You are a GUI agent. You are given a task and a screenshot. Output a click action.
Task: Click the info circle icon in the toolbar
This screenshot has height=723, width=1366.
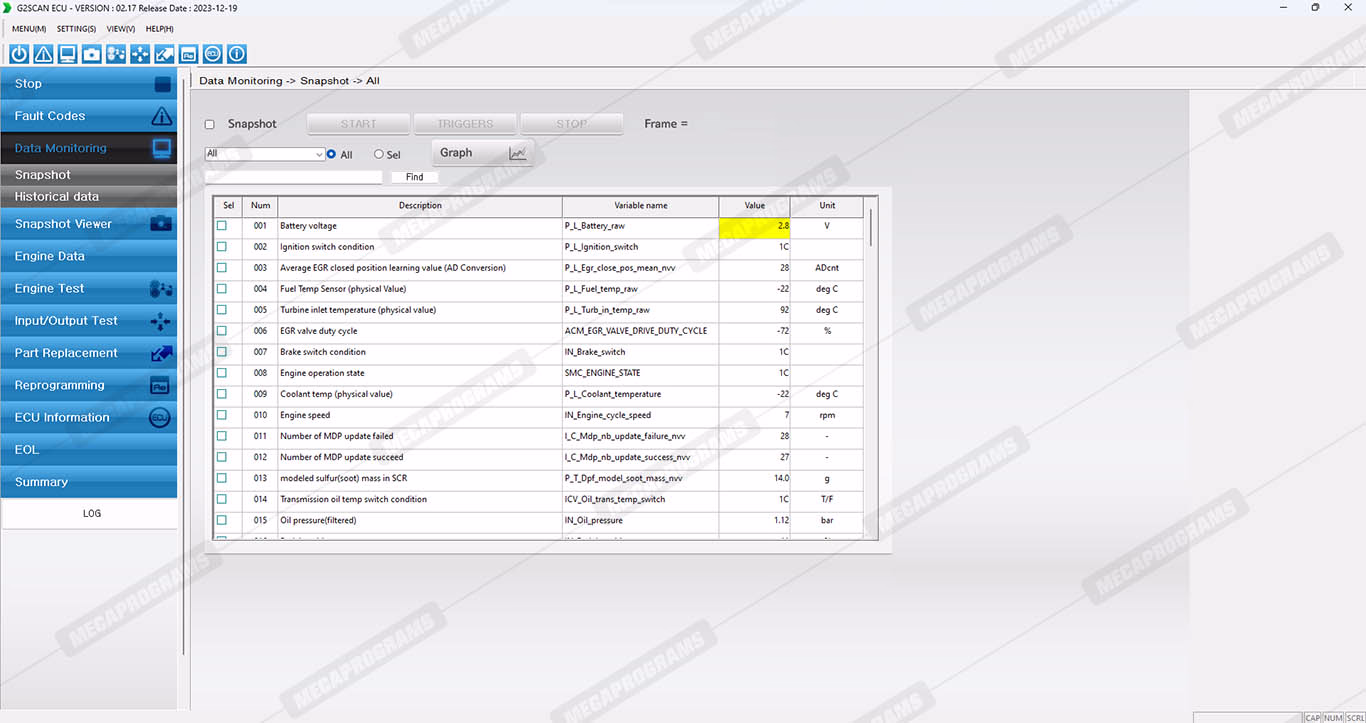pos(237,54)
